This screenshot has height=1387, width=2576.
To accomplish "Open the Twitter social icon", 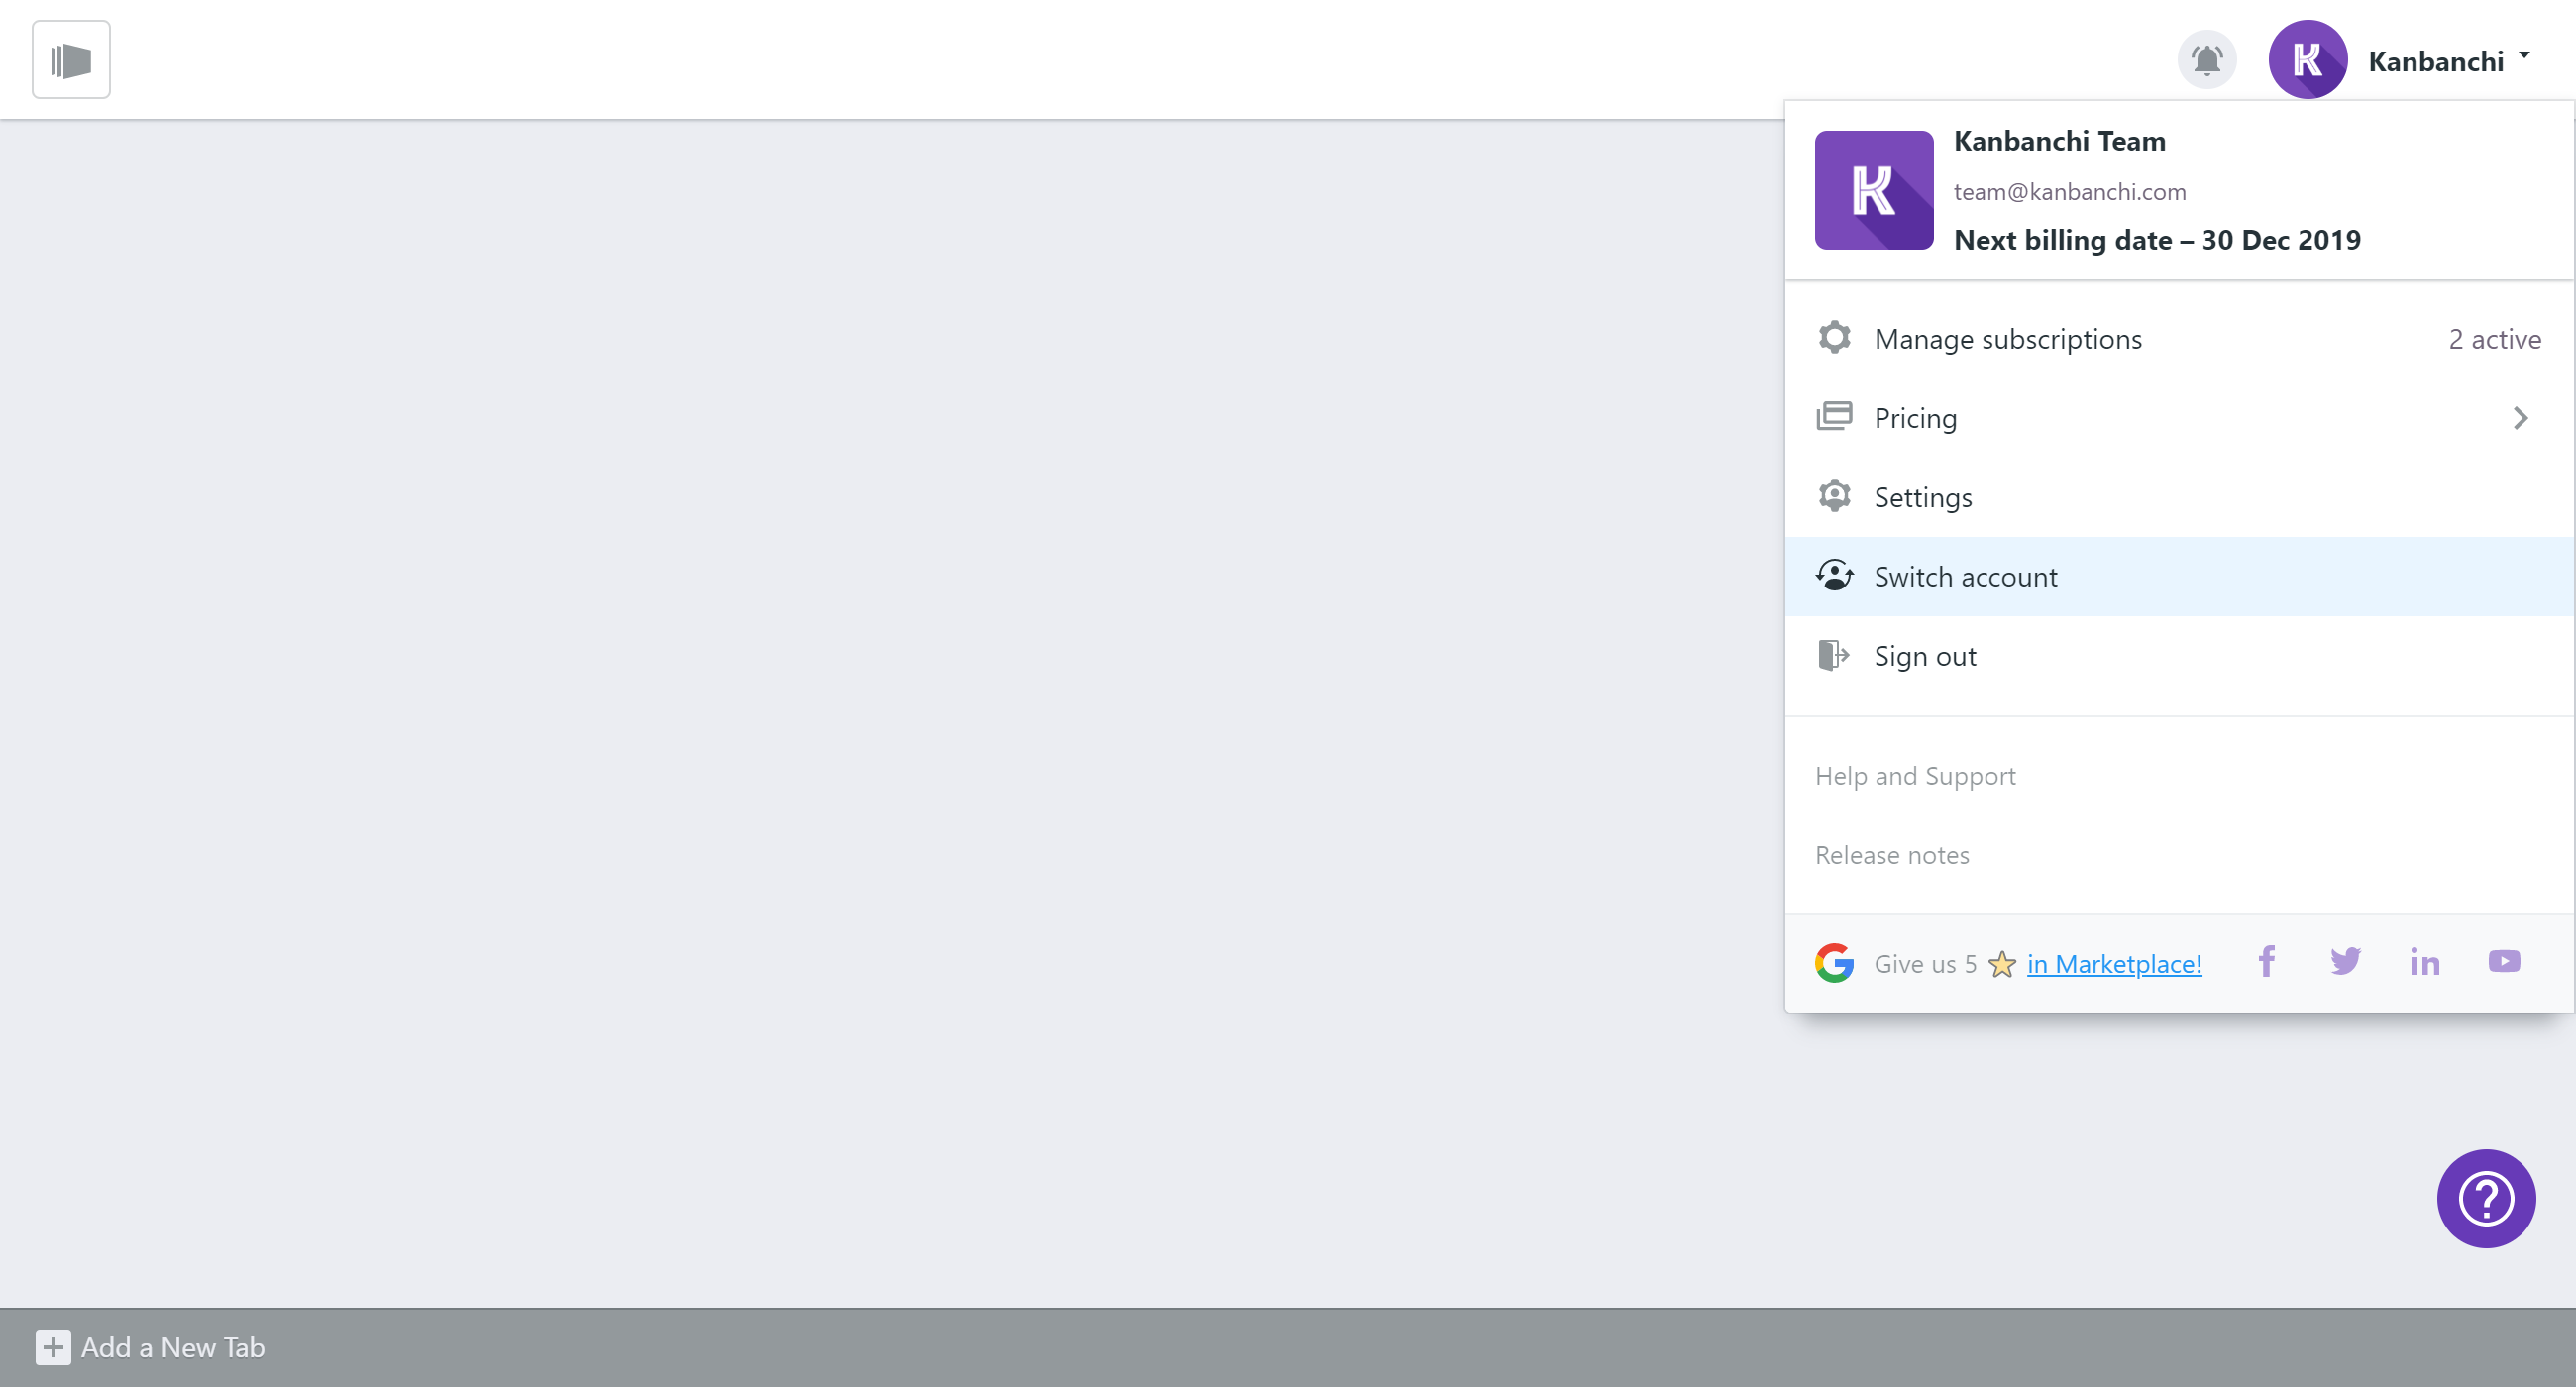I will pos(2345,961).
